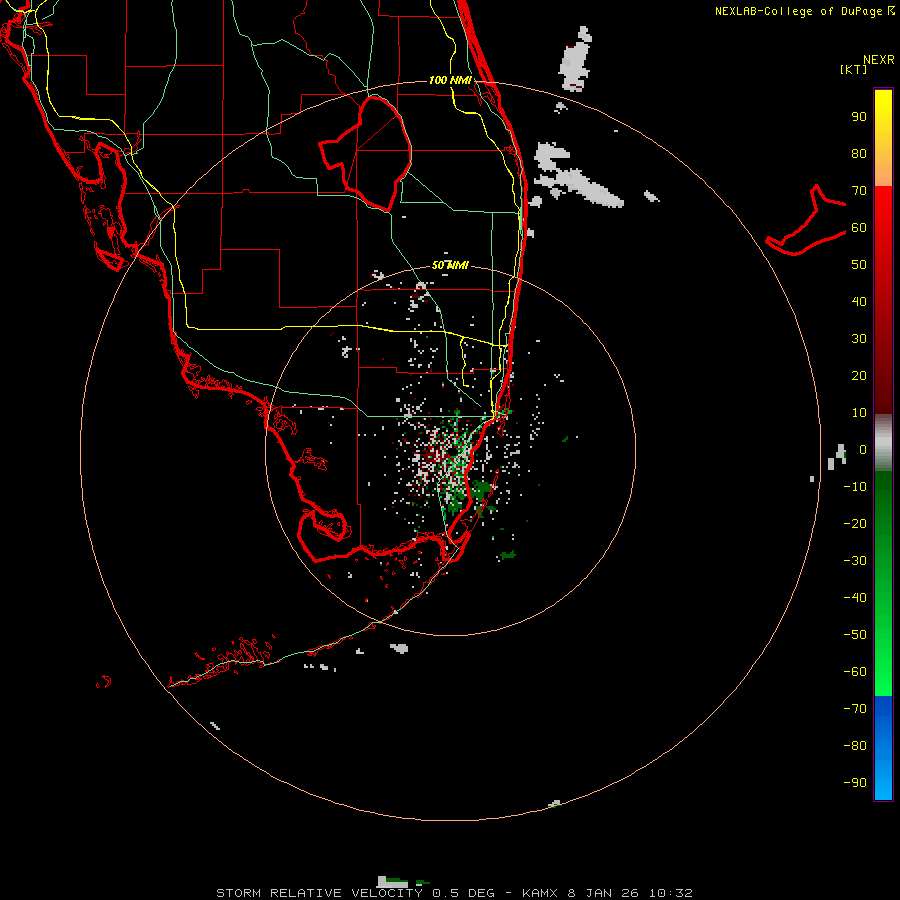This screenshot has width=900, height=900.
Task: Click the 20 value on velocity scale
Action: point(859,376)
